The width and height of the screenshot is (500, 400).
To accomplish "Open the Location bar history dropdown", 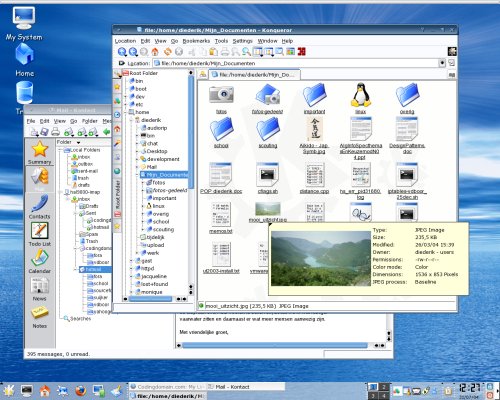I will [442, 63].
